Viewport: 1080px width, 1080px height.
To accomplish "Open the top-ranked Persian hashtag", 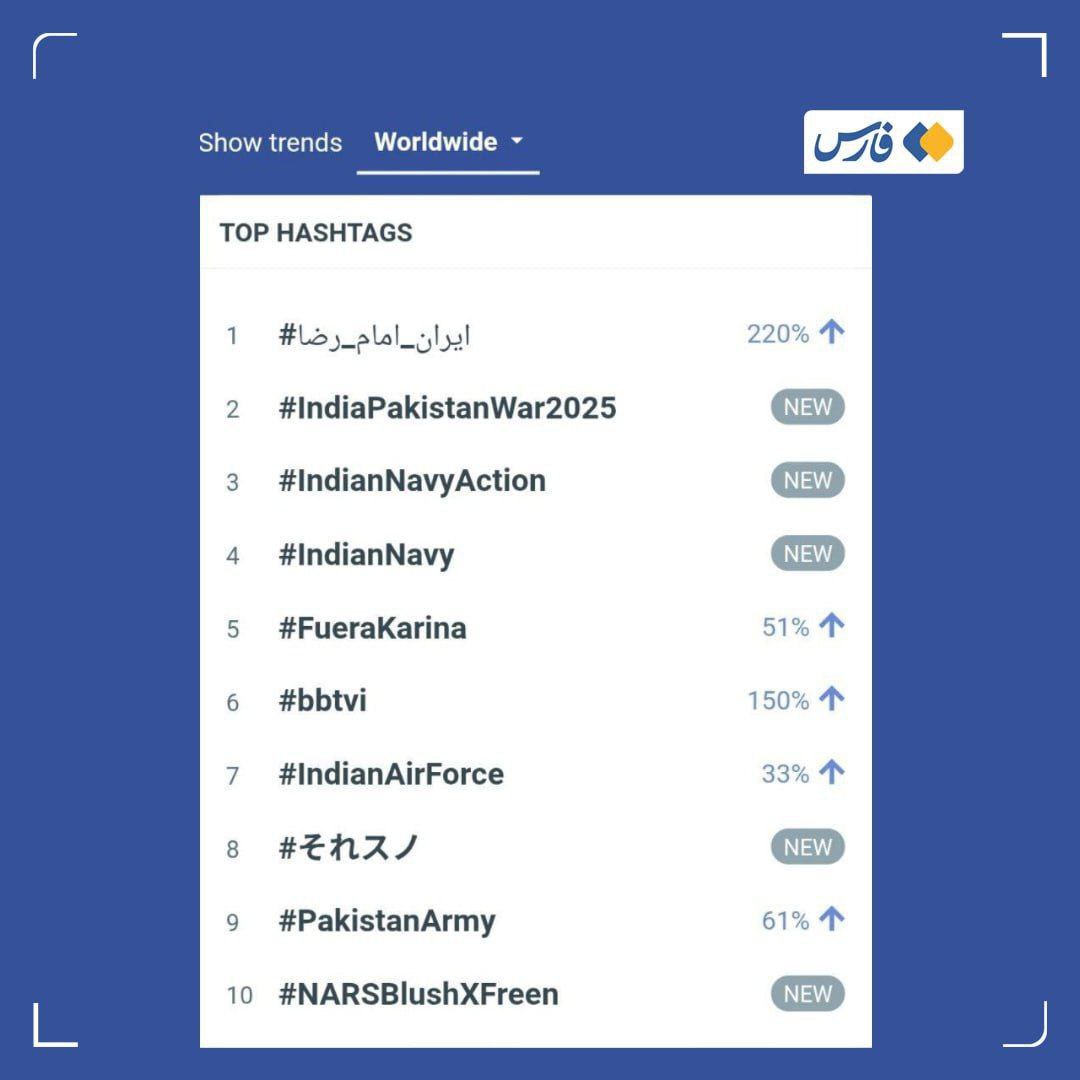I will click(x=374, y=336).
